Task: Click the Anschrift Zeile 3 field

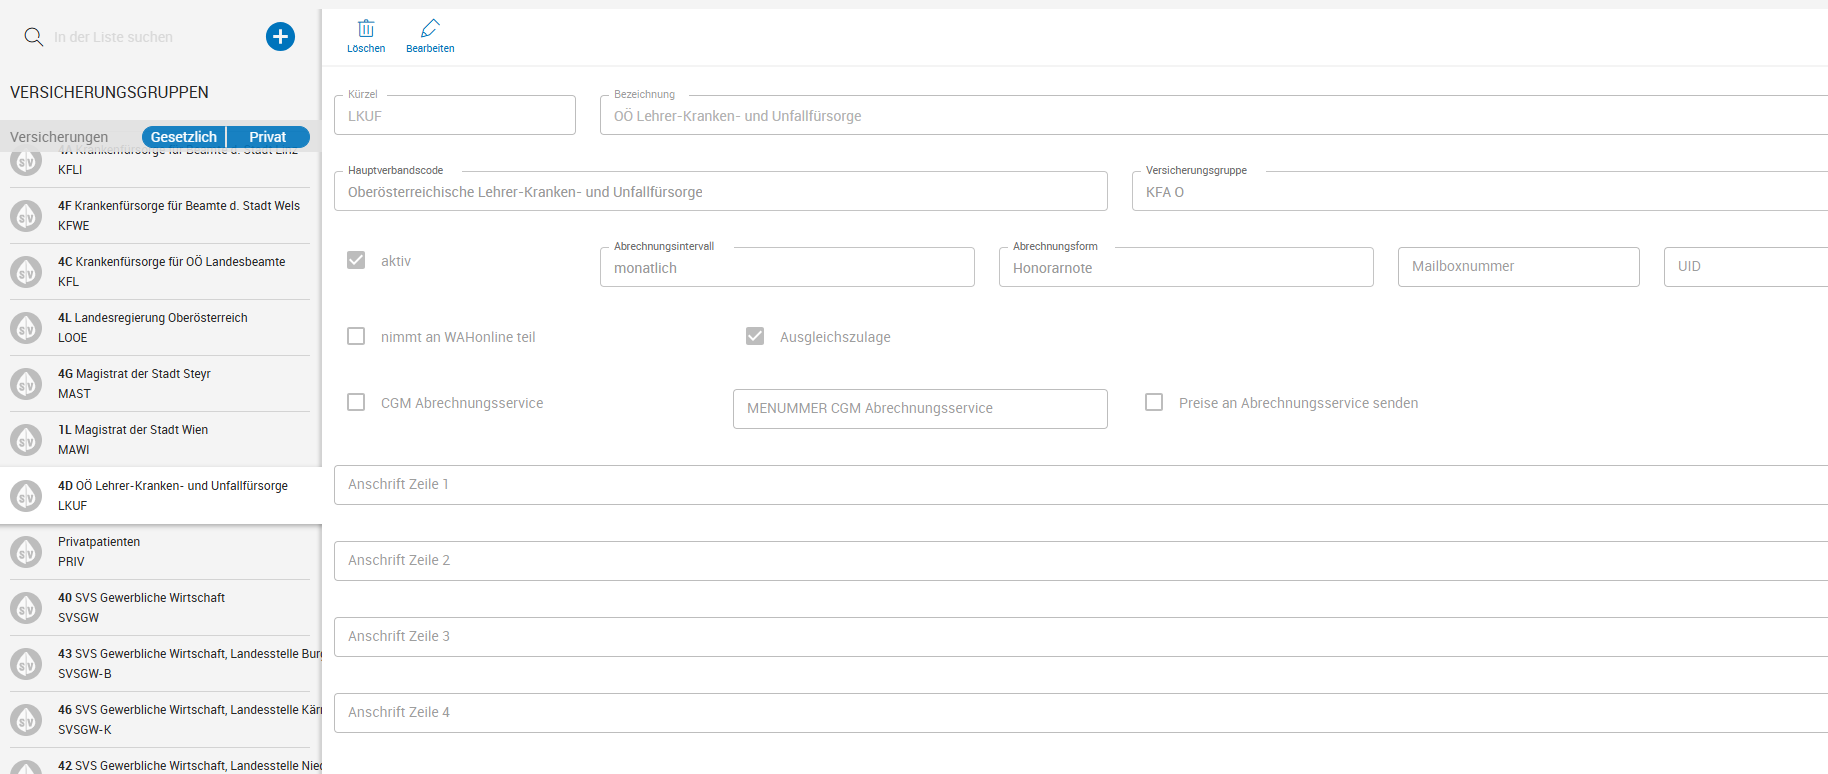Action: [1081, 637]
